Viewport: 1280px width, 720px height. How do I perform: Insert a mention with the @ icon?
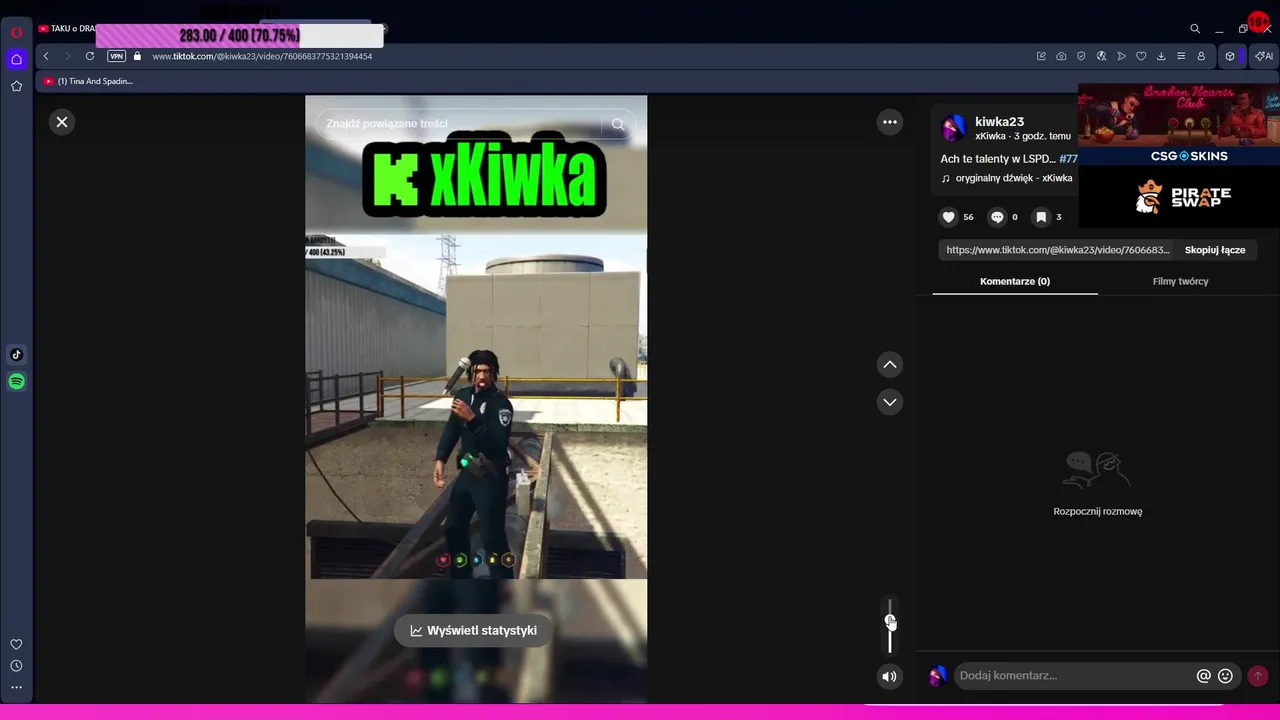[1204, 676]
